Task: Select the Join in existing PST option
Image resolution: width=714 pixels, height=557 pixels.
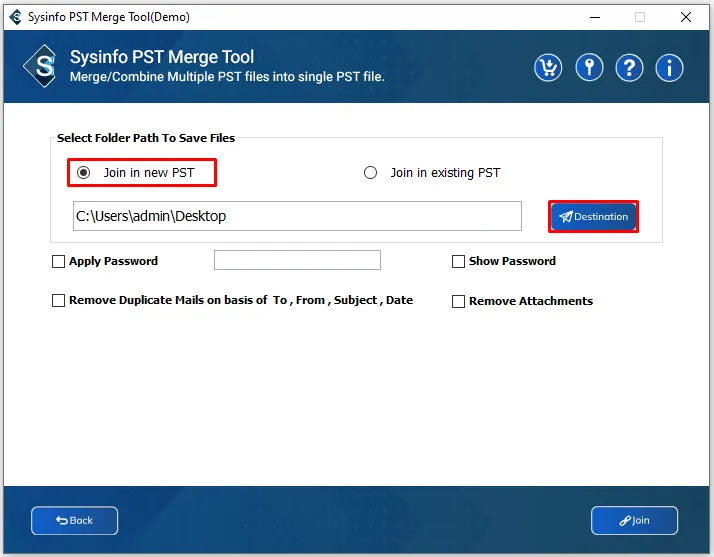Action: (371, 173)
